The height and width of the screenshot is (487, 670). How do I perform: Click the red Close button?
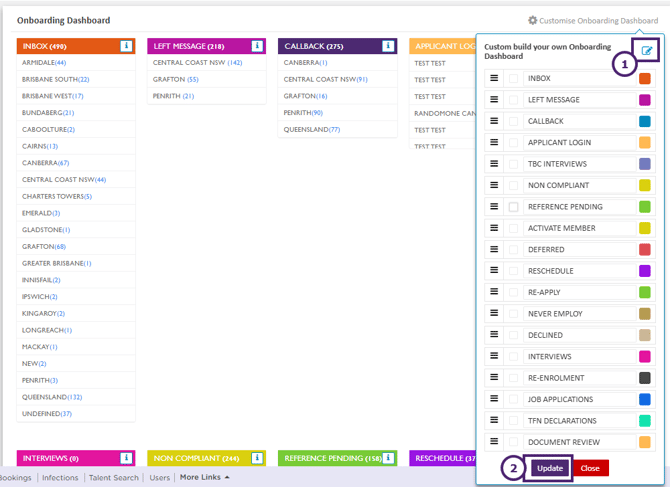tap(590, 468)
